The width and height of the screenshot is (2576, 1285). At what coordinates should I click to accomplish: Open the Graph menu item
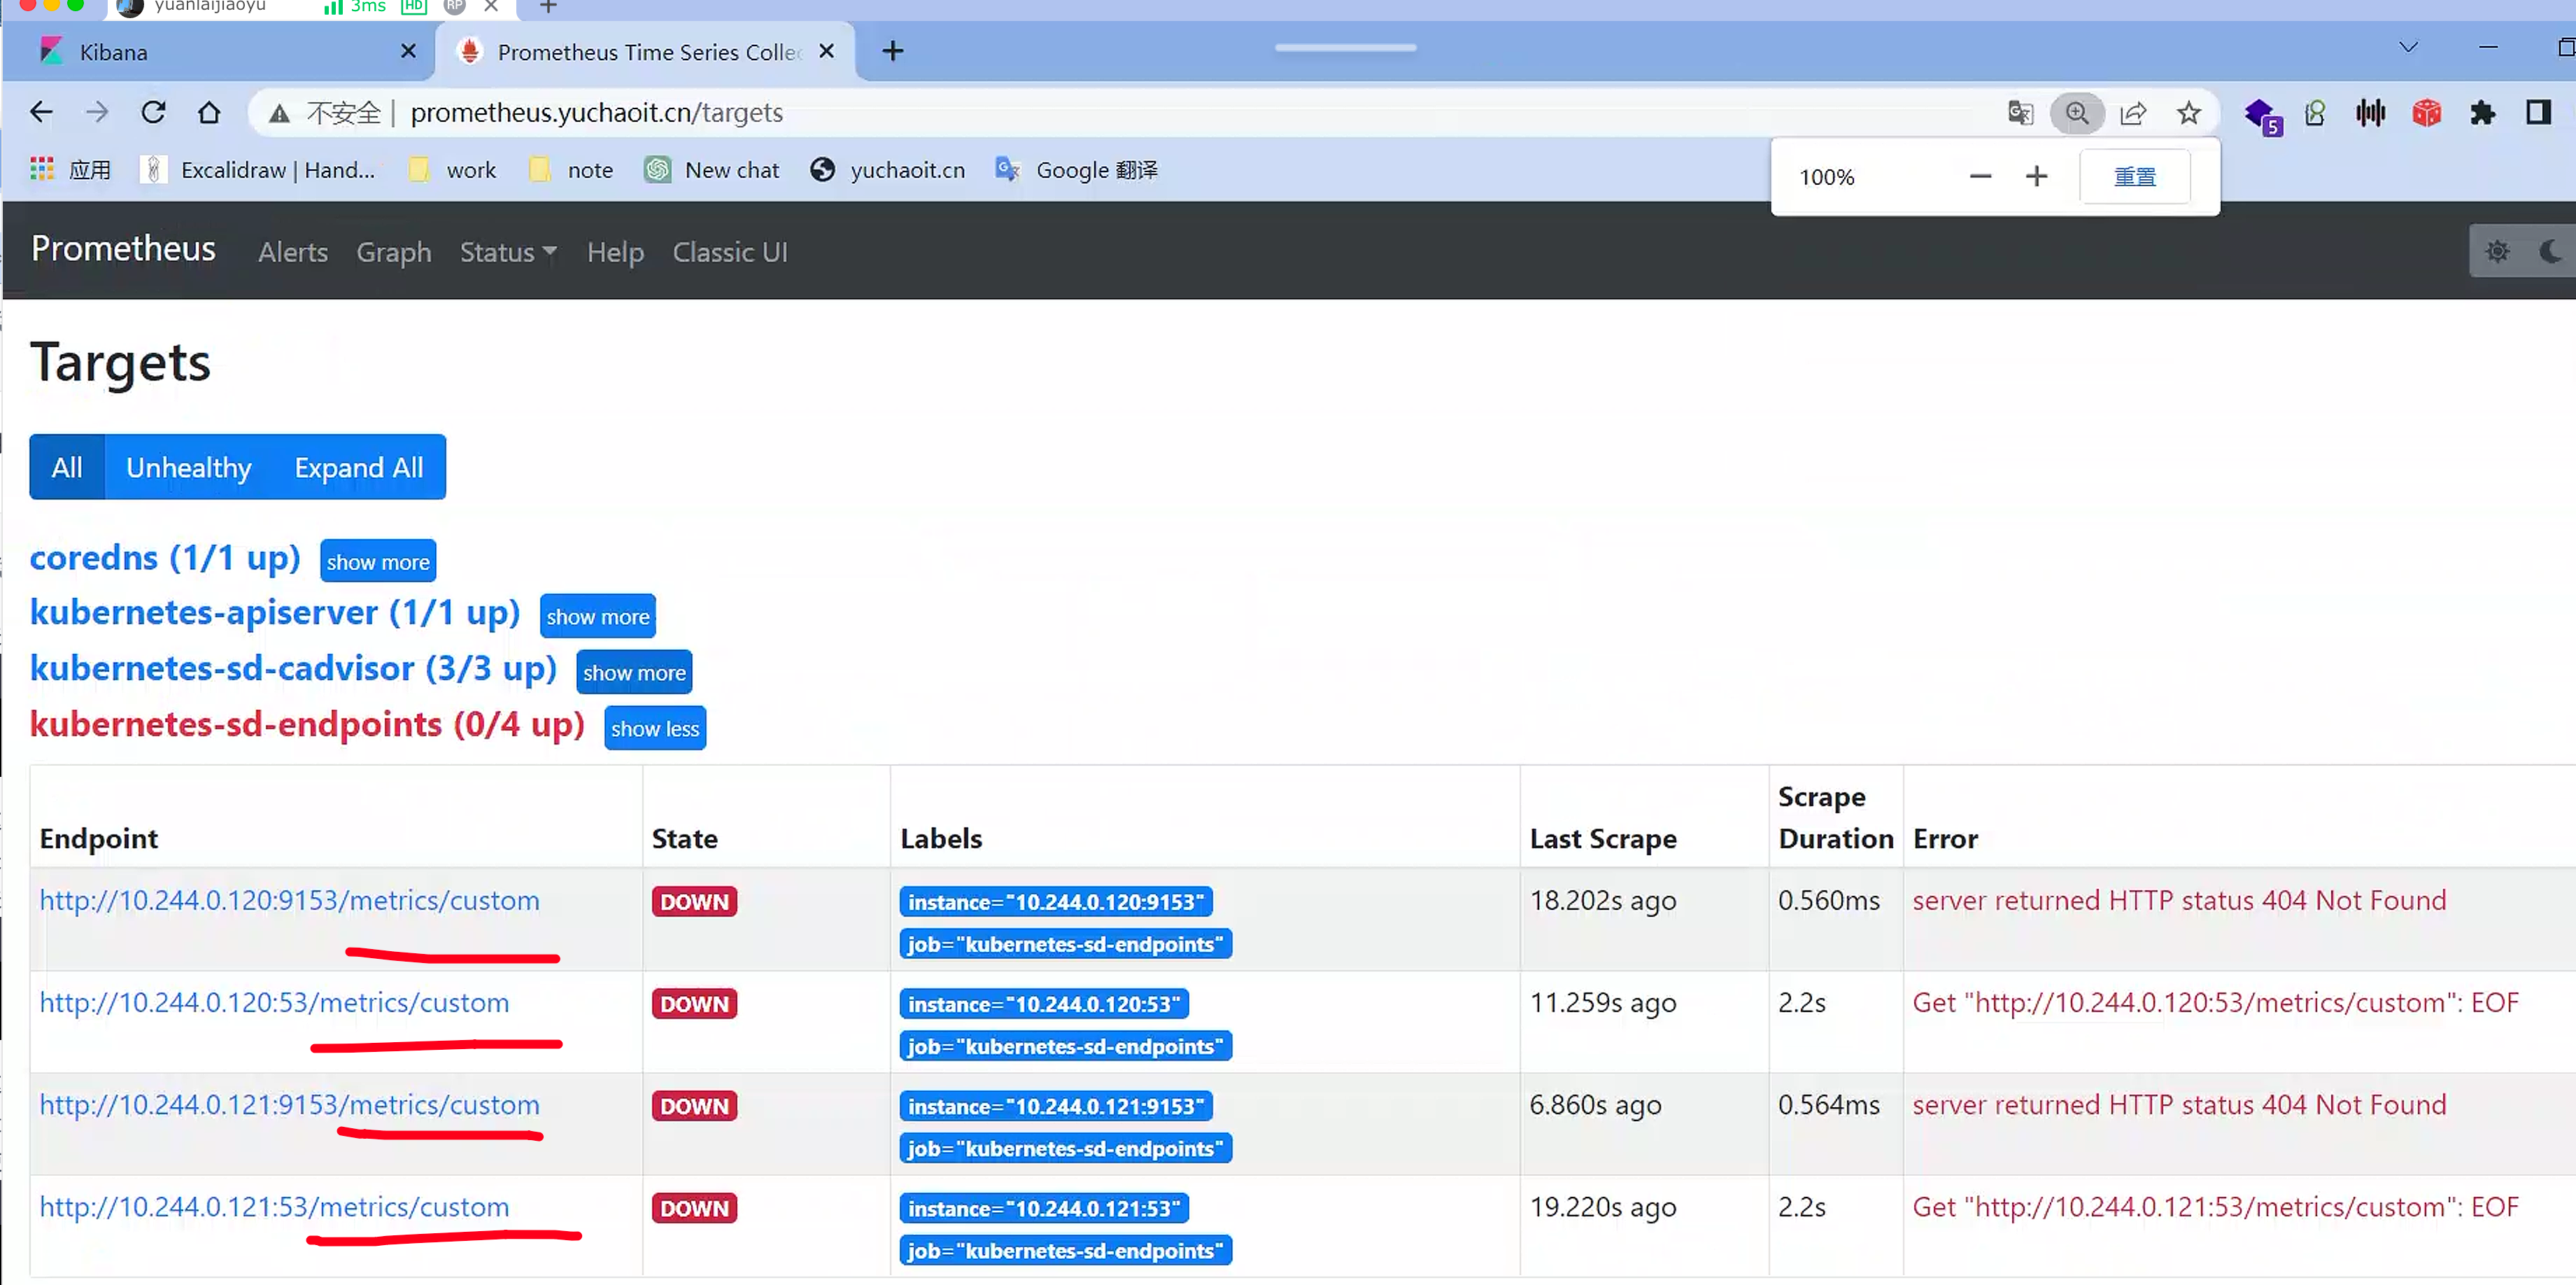[393, 252]
